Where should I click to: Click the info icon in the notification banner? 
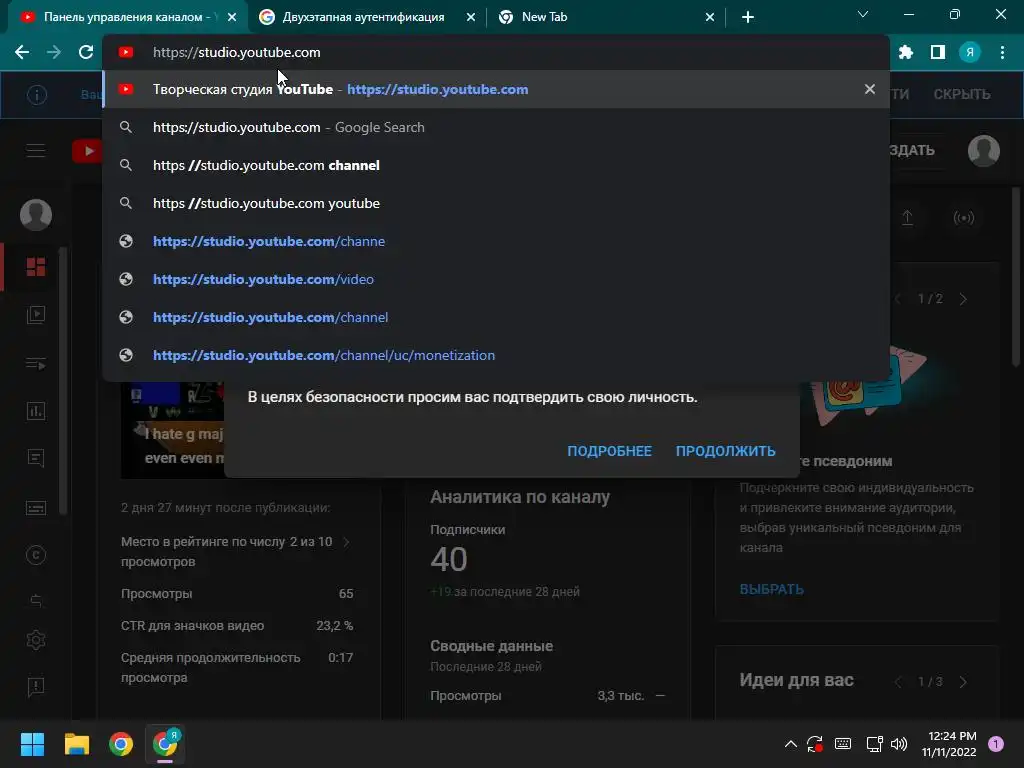pyautogui.click(x=37, y=95)
